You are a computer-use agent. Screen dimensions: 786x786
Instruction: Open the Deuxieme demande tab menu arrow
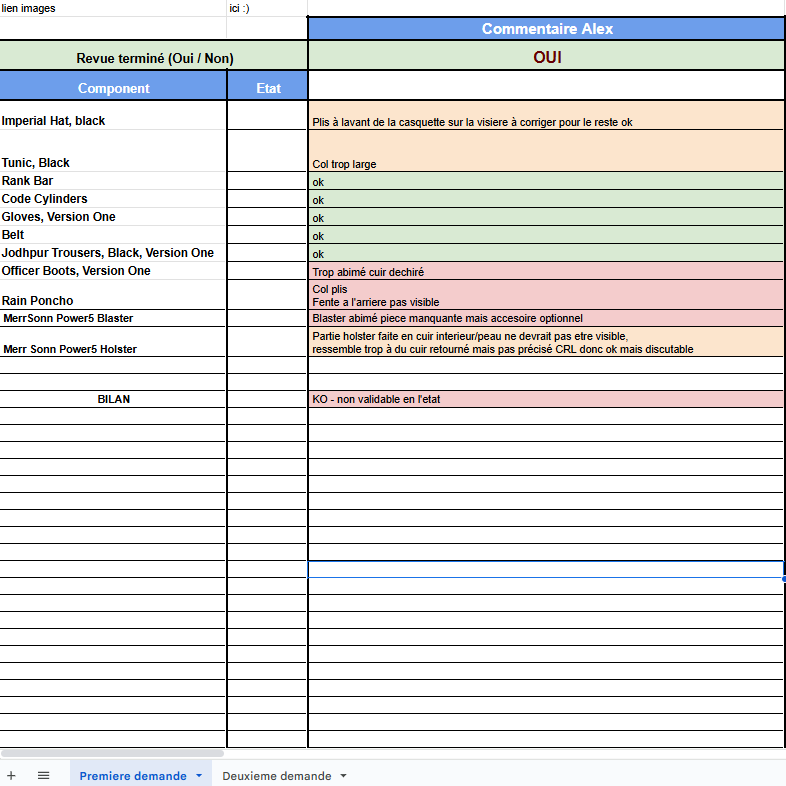pos(343,776)
